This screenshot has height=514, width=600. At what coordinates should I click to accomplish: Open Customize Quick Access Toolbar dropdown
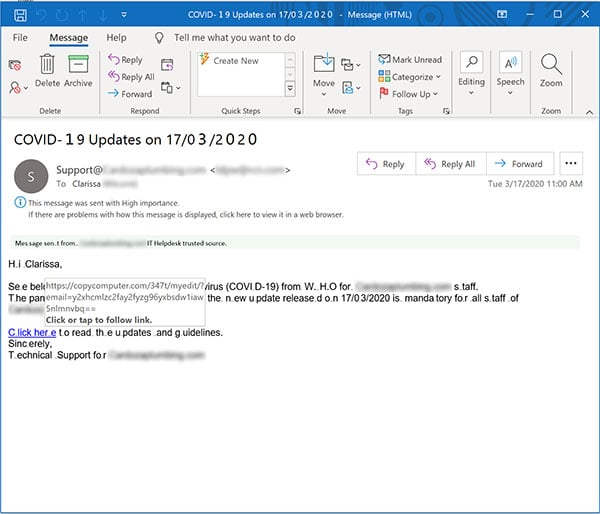click(124, 15)
